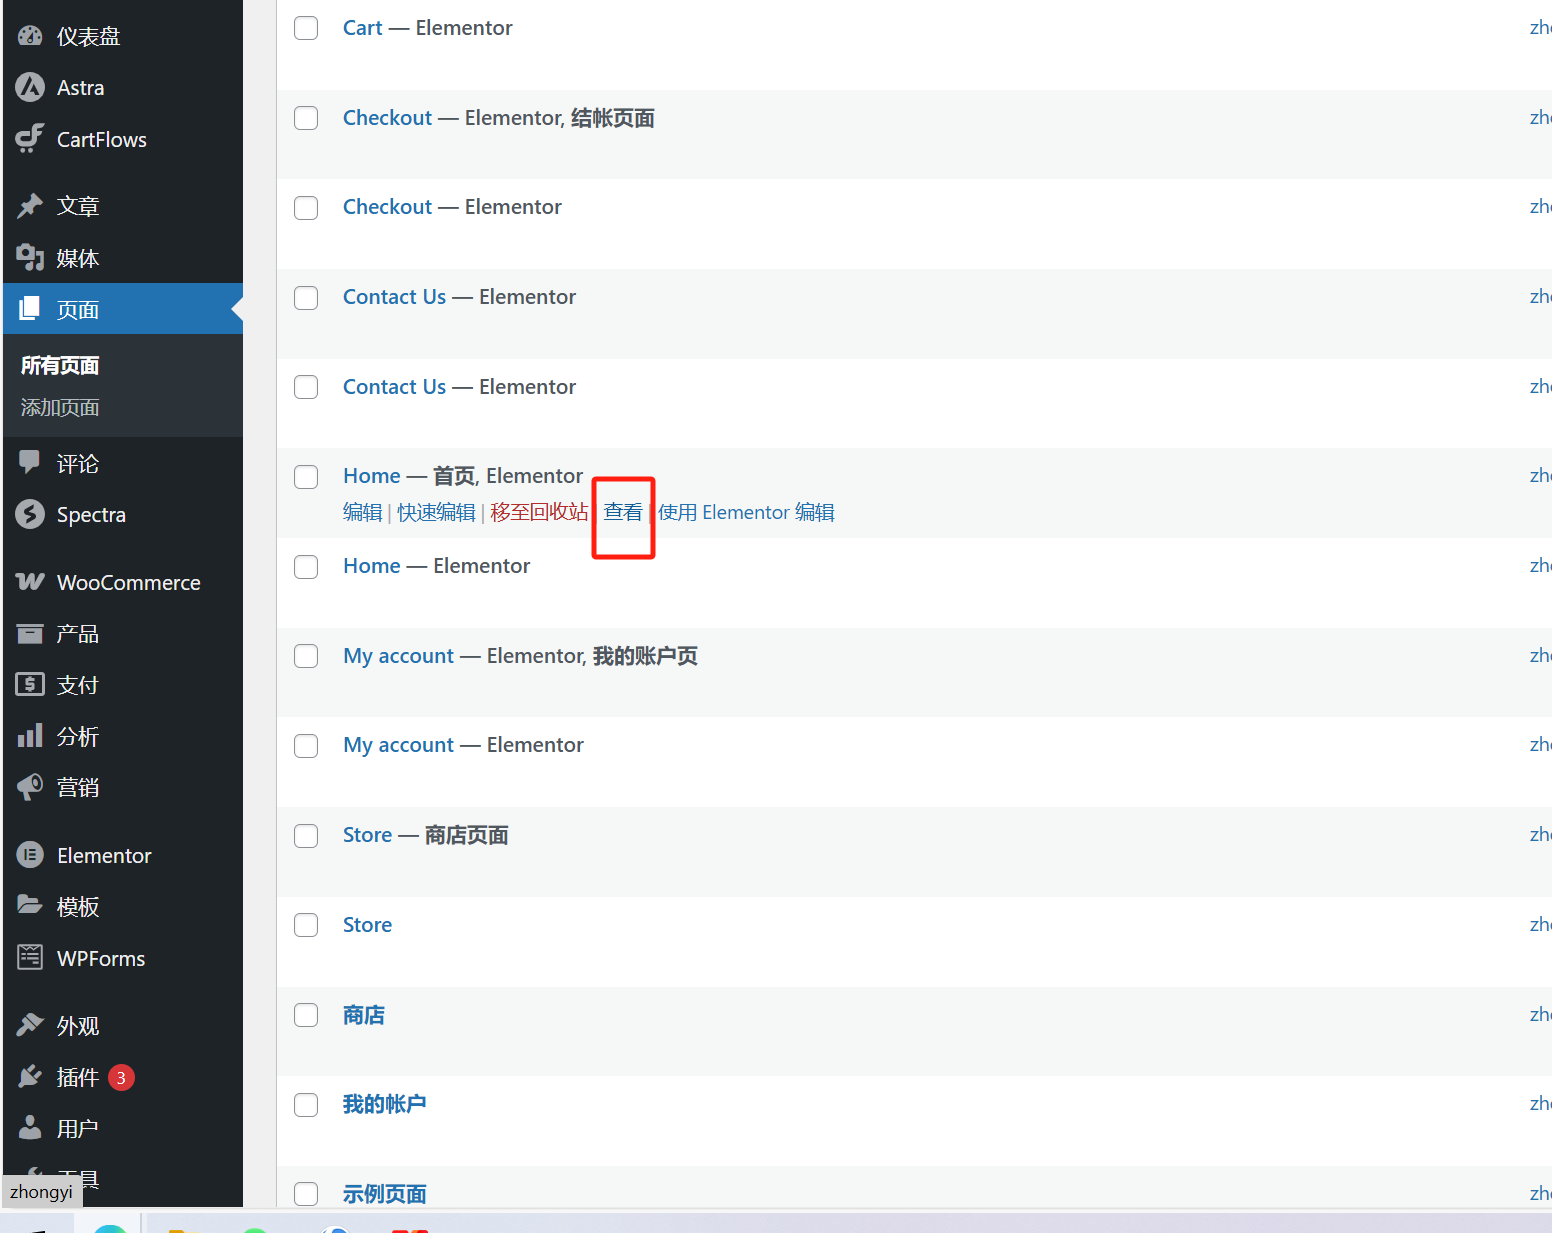Open the Cart page title link
This screenshot has width=1552, height=1233.
coord(362,28)
